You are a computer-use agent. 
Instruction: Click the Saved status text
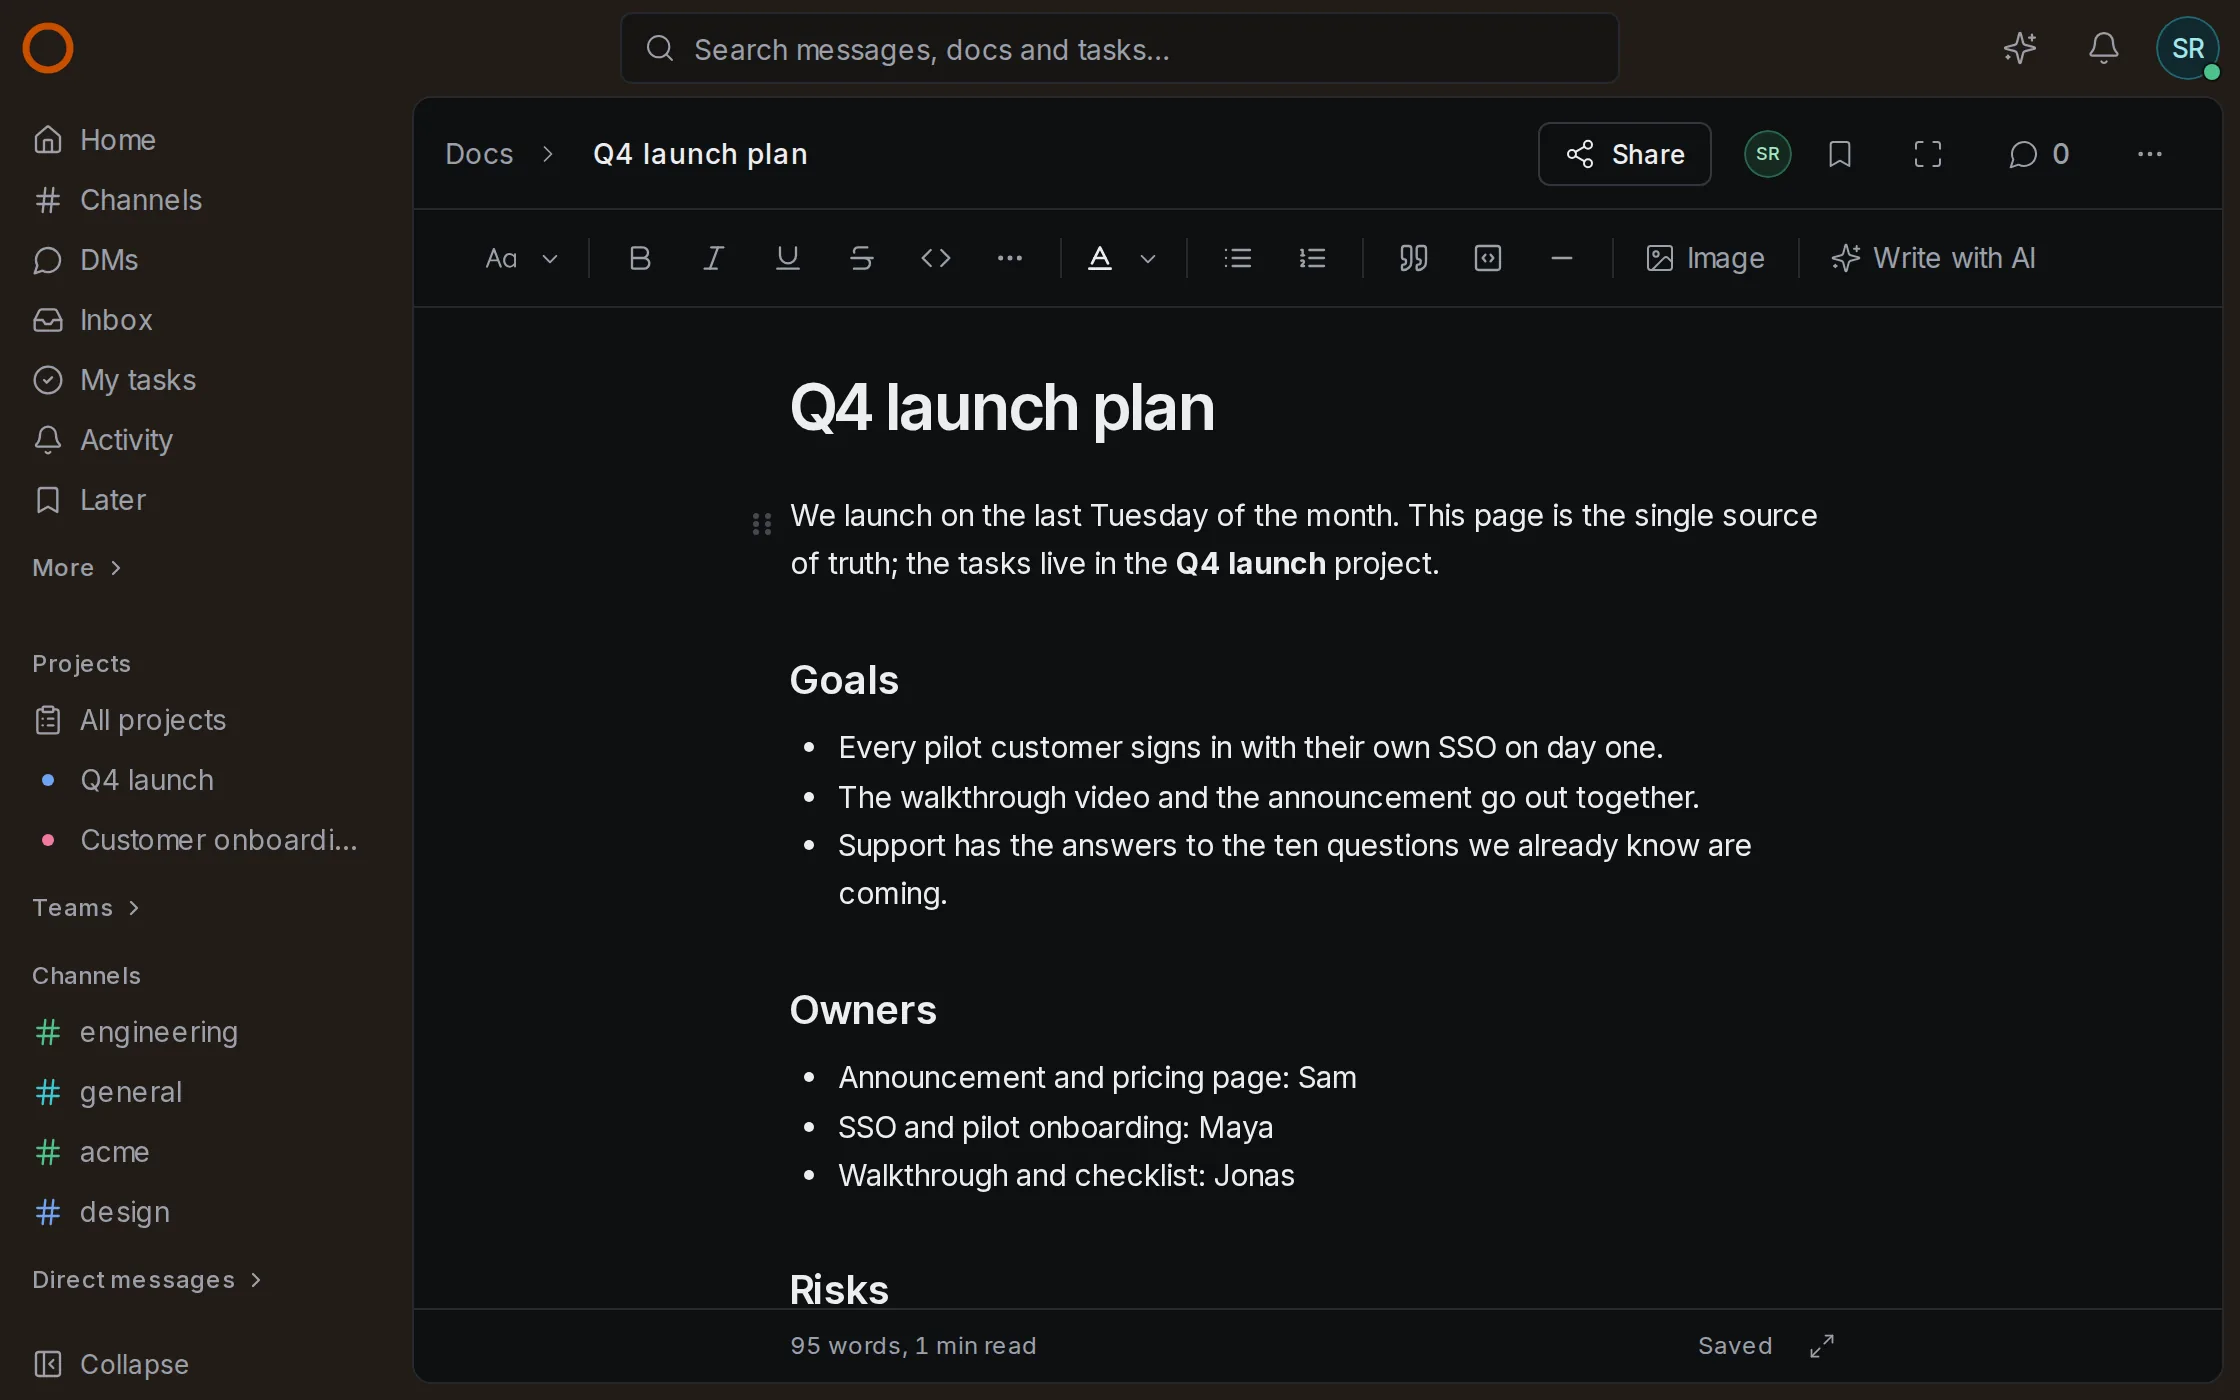1735,1346
